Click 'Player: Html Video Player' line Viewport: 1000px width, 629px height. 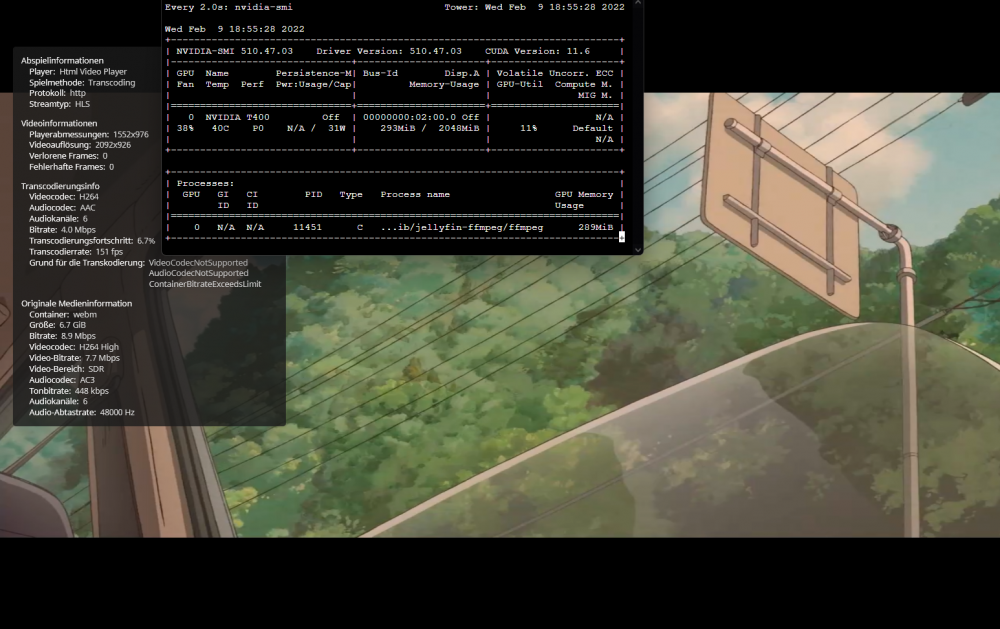tap(78, 71)
